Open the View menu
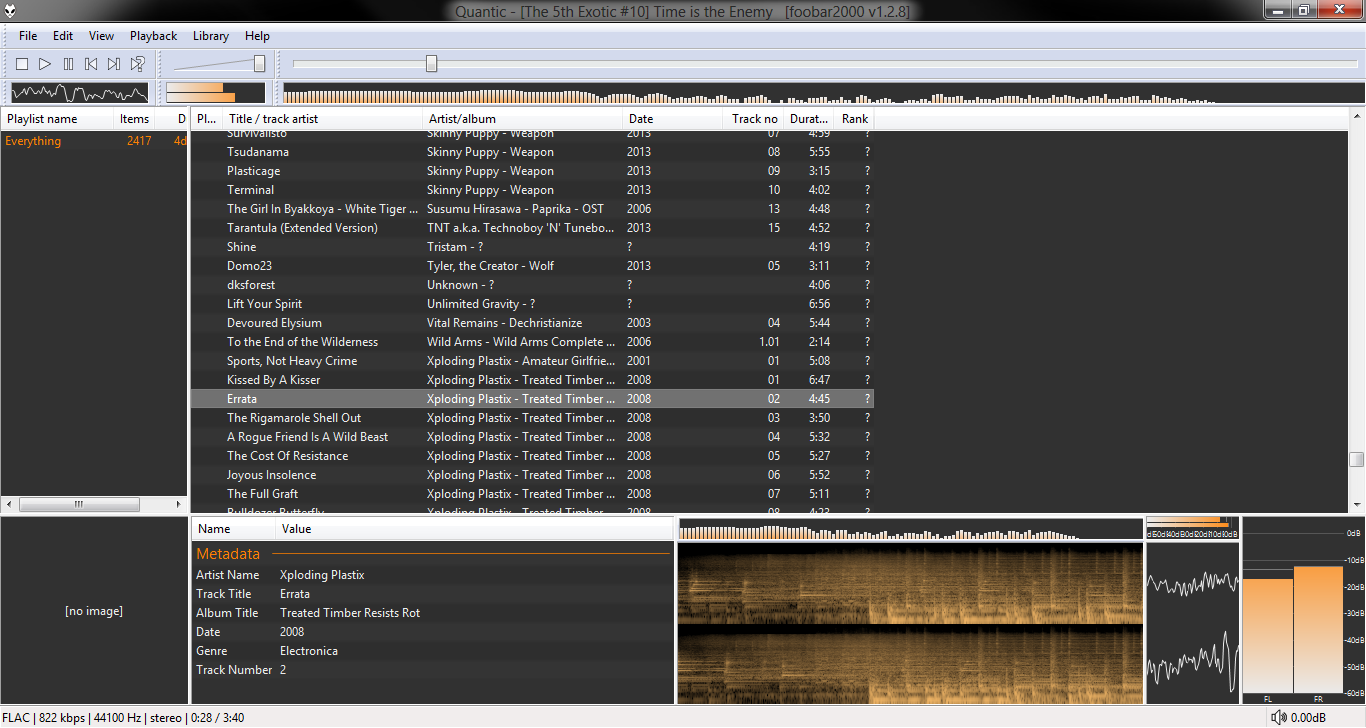1366x728 pixels. coord(101,36)
